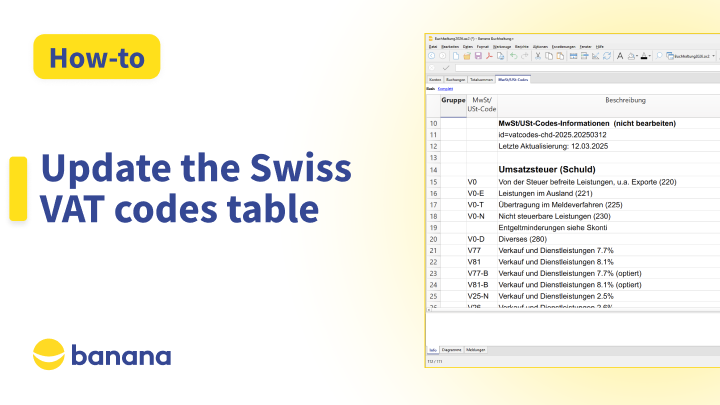Select the MwSt/USt-Codes tab
720x405 pixels.
click(x=513, y=79)
